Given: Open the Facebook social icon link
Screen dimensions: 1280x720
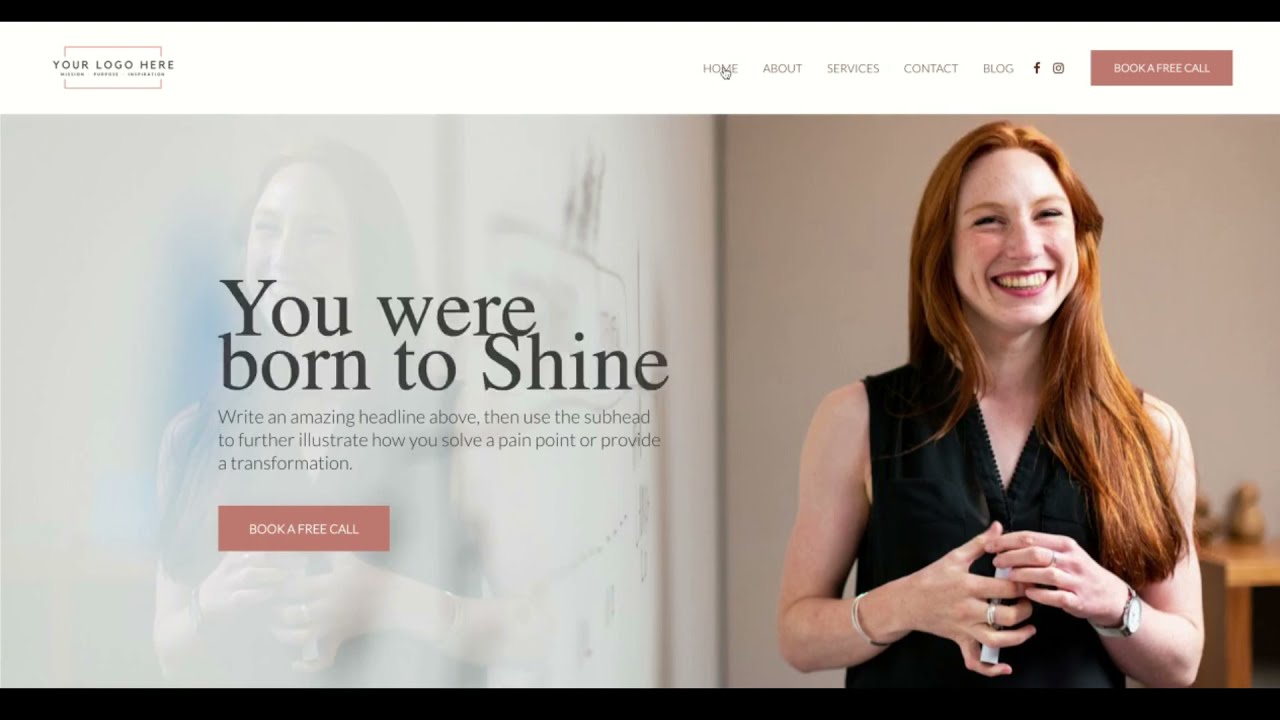Looking at the screenshot, I should (1036, 68).
